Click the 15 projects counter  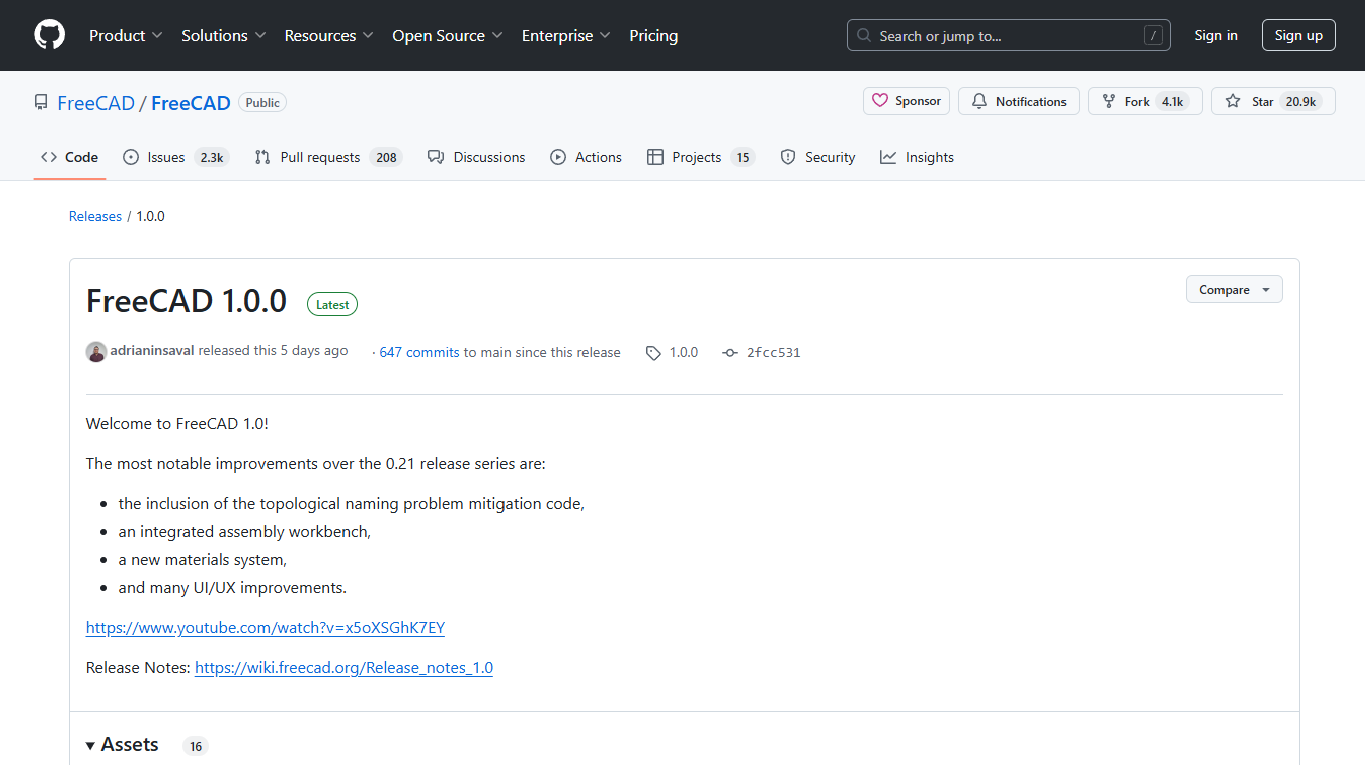tap(742, 157)
